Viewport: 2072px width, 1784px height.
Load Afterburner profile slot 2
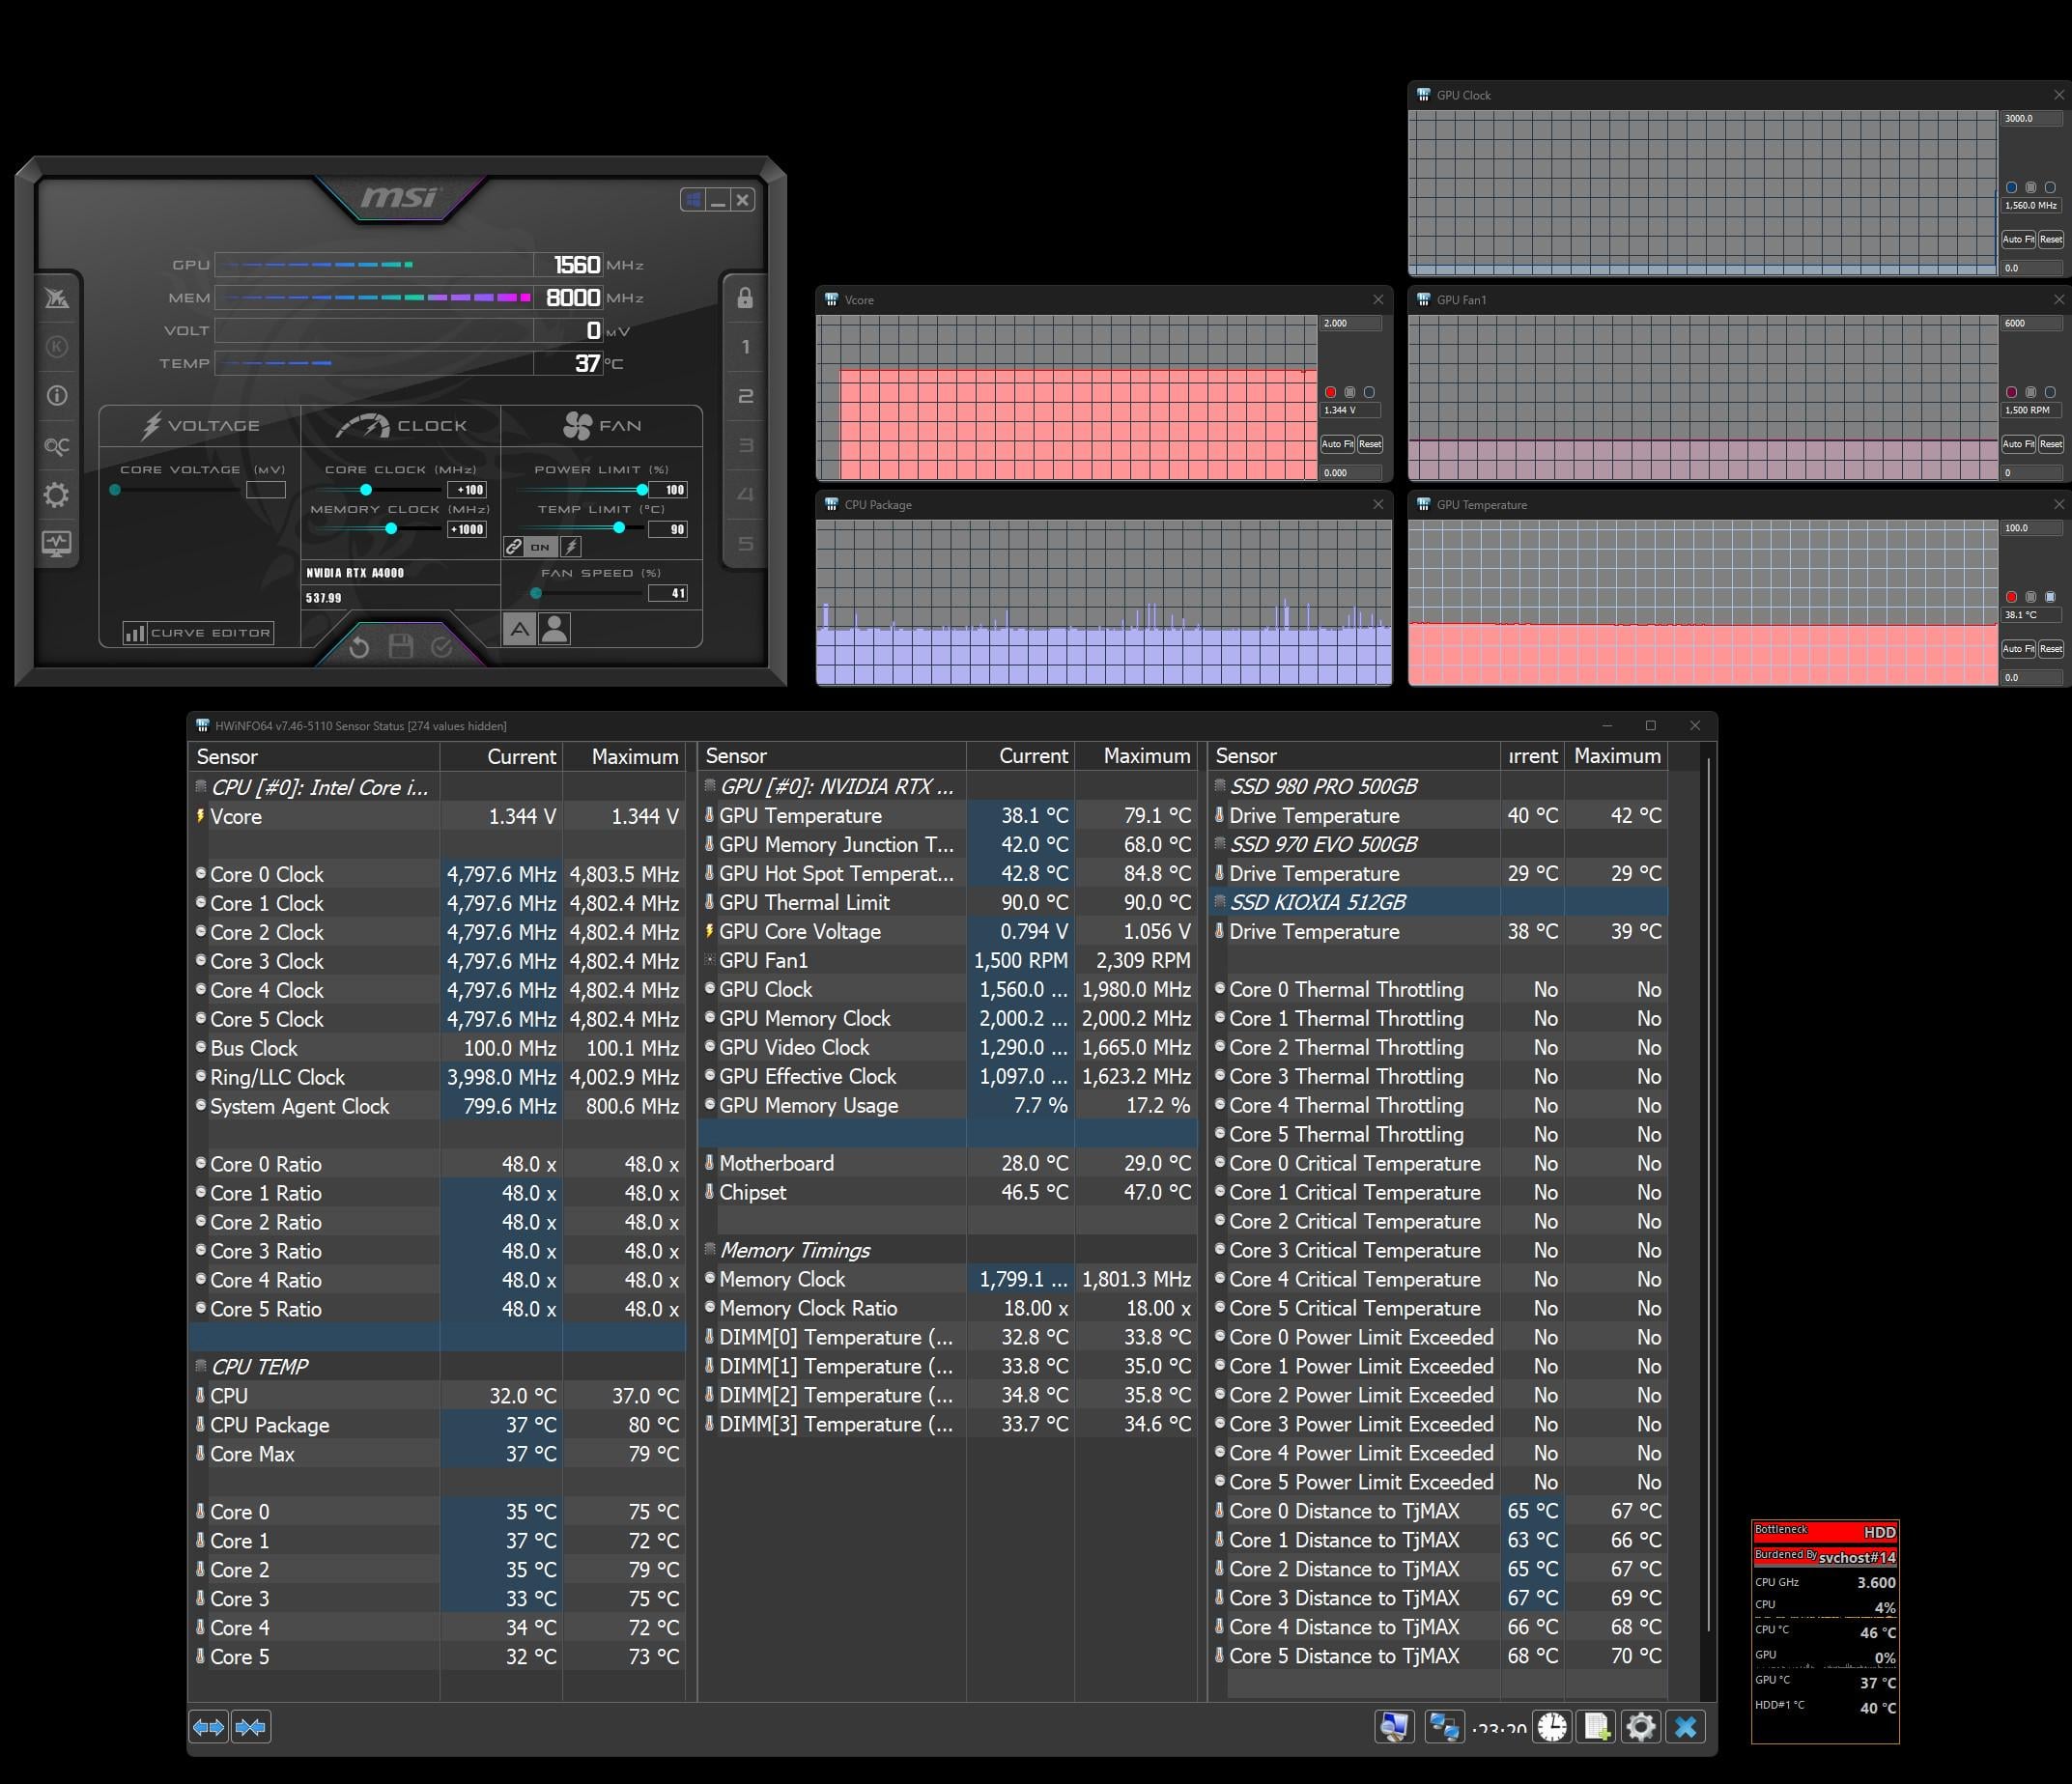point(745,396)
